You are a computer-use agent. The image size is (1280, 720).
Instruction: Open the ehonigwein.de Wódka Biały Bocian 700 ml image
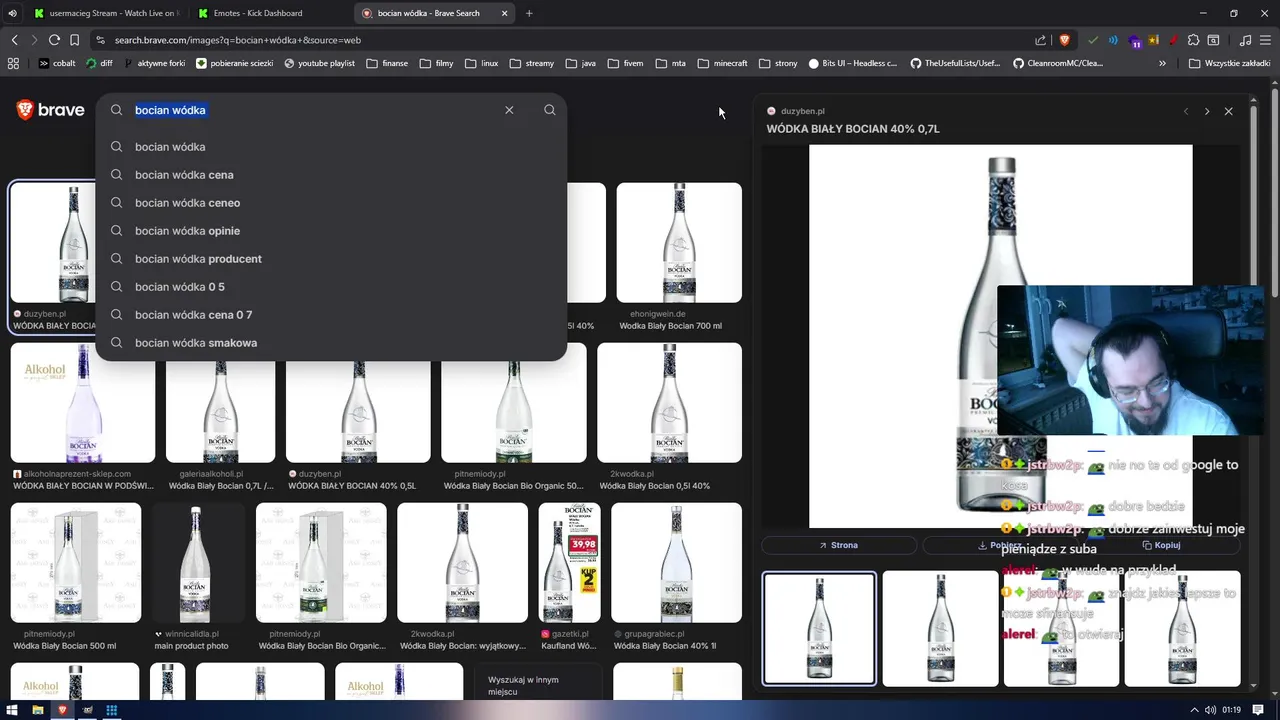[x=679, y=243]
